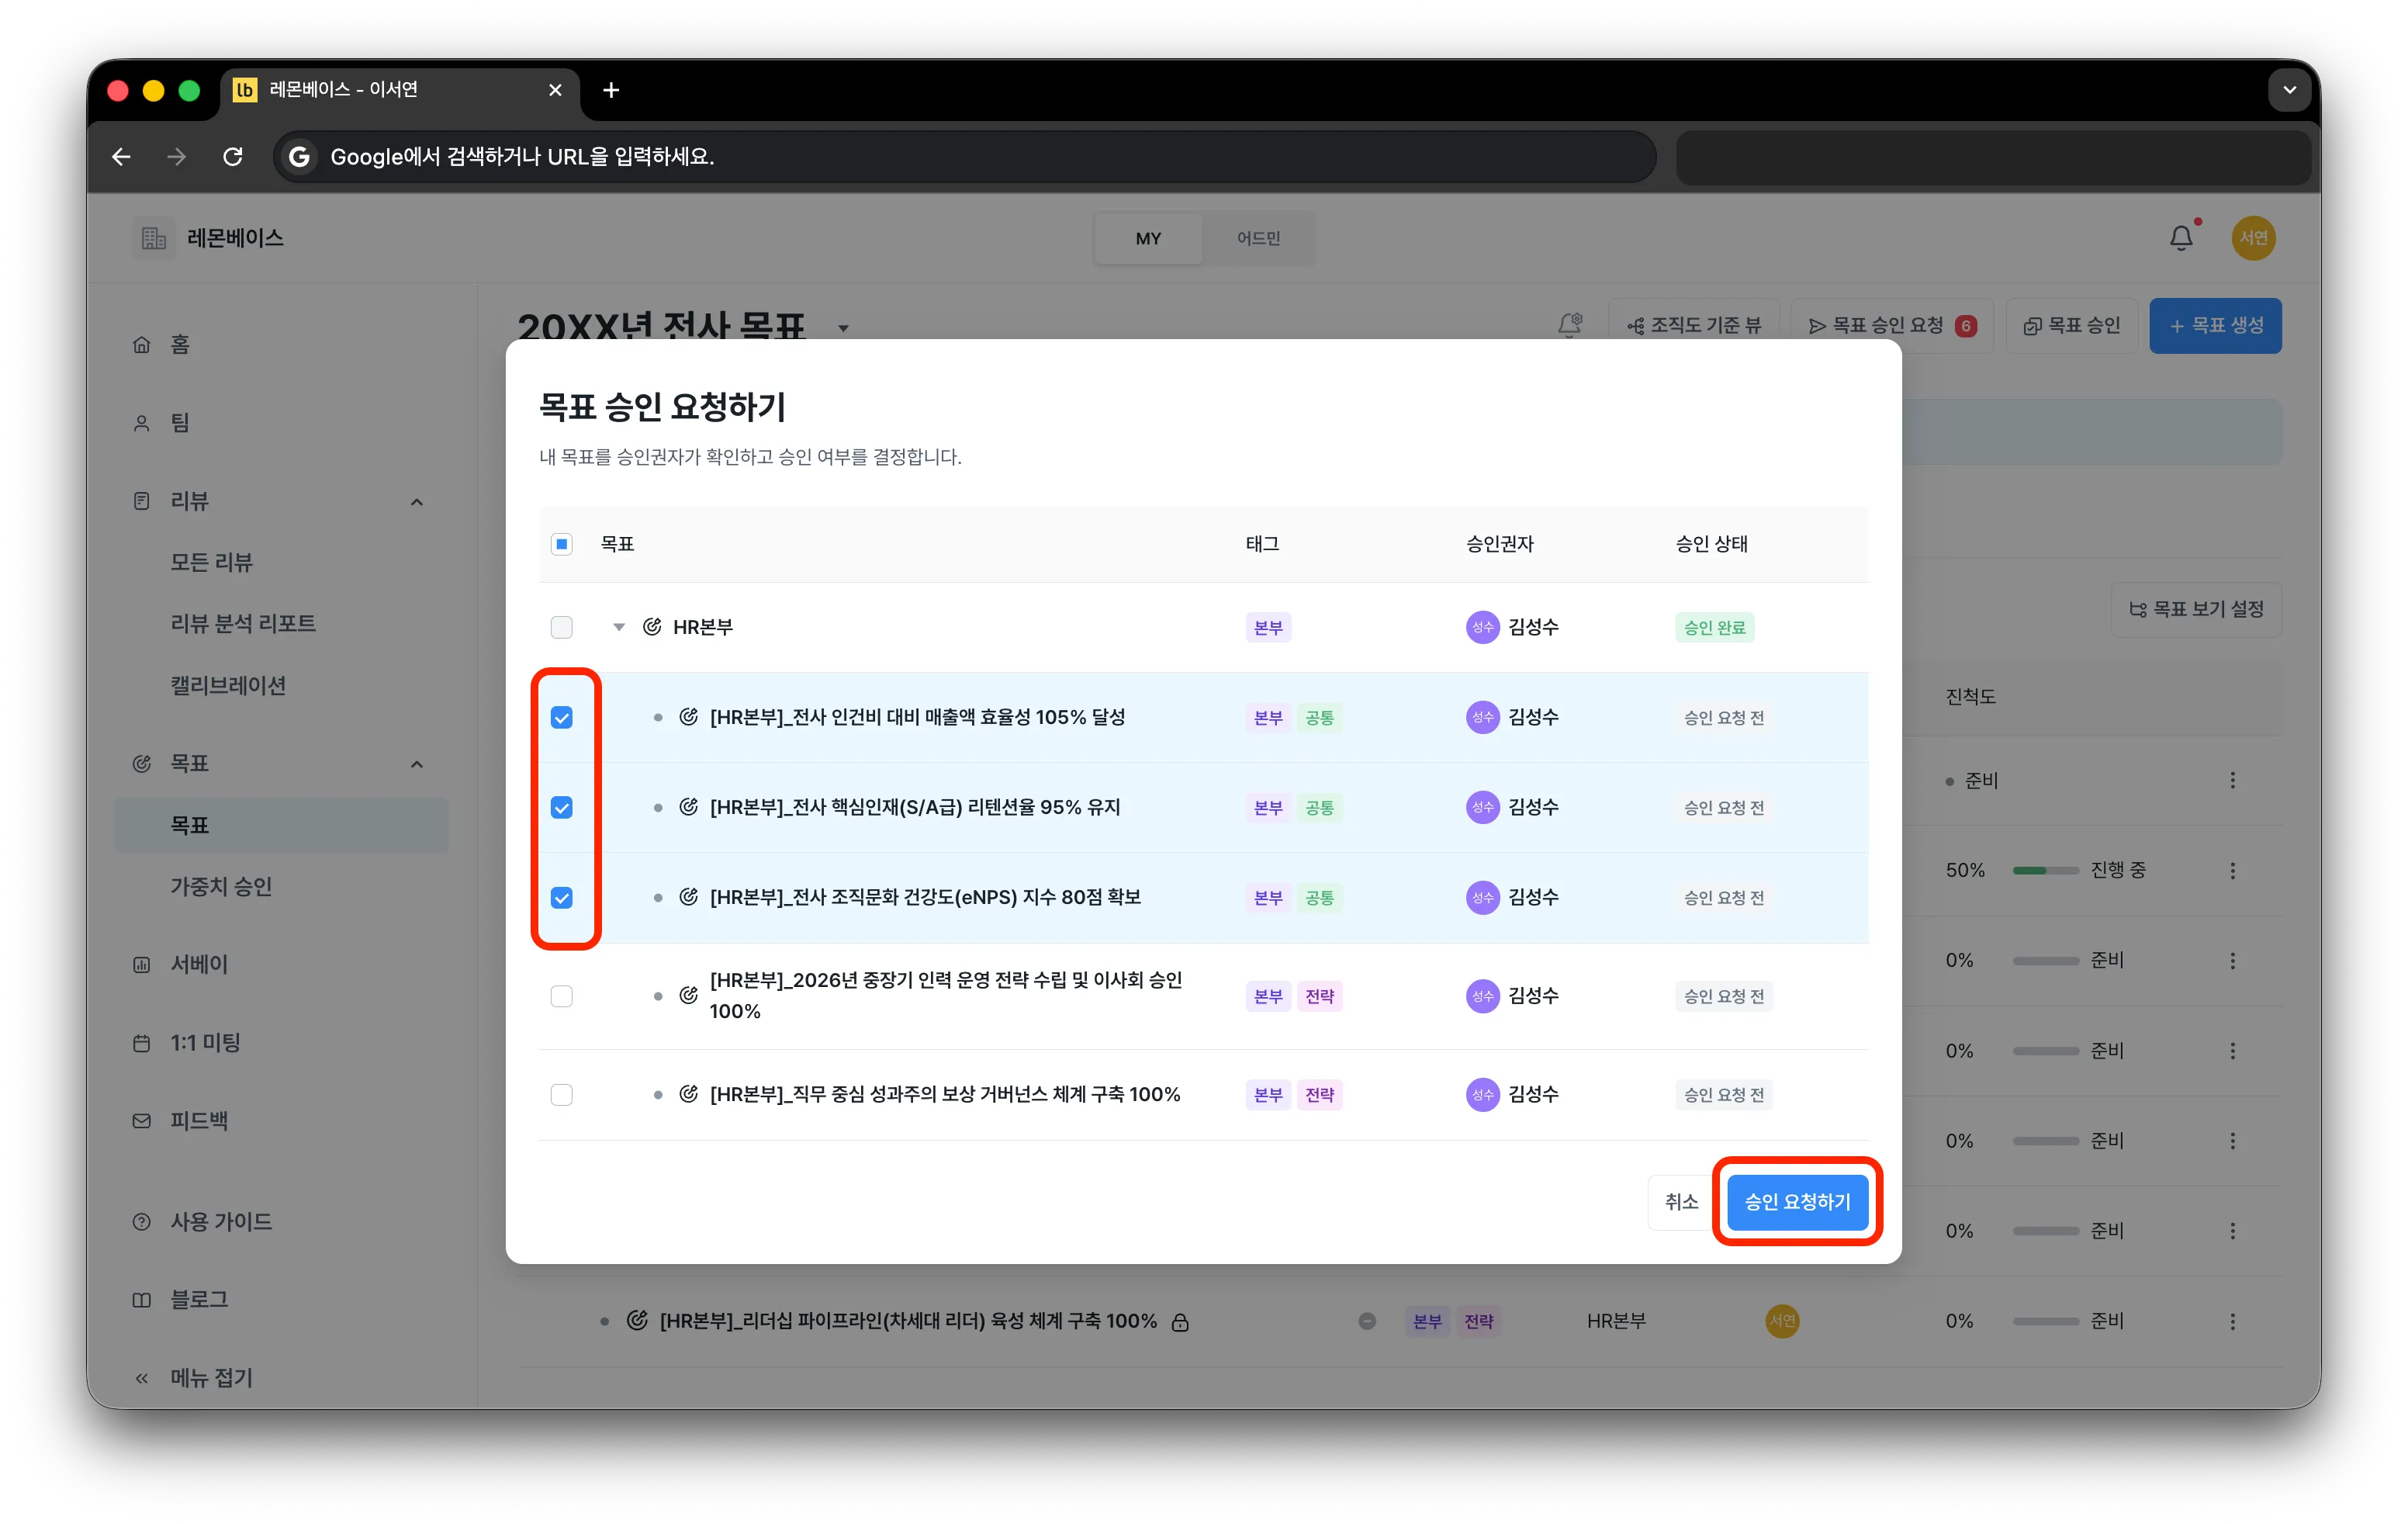Reload the page with refresh icon
Viewport: 2408px width, 1524px height.
point(233,157)
